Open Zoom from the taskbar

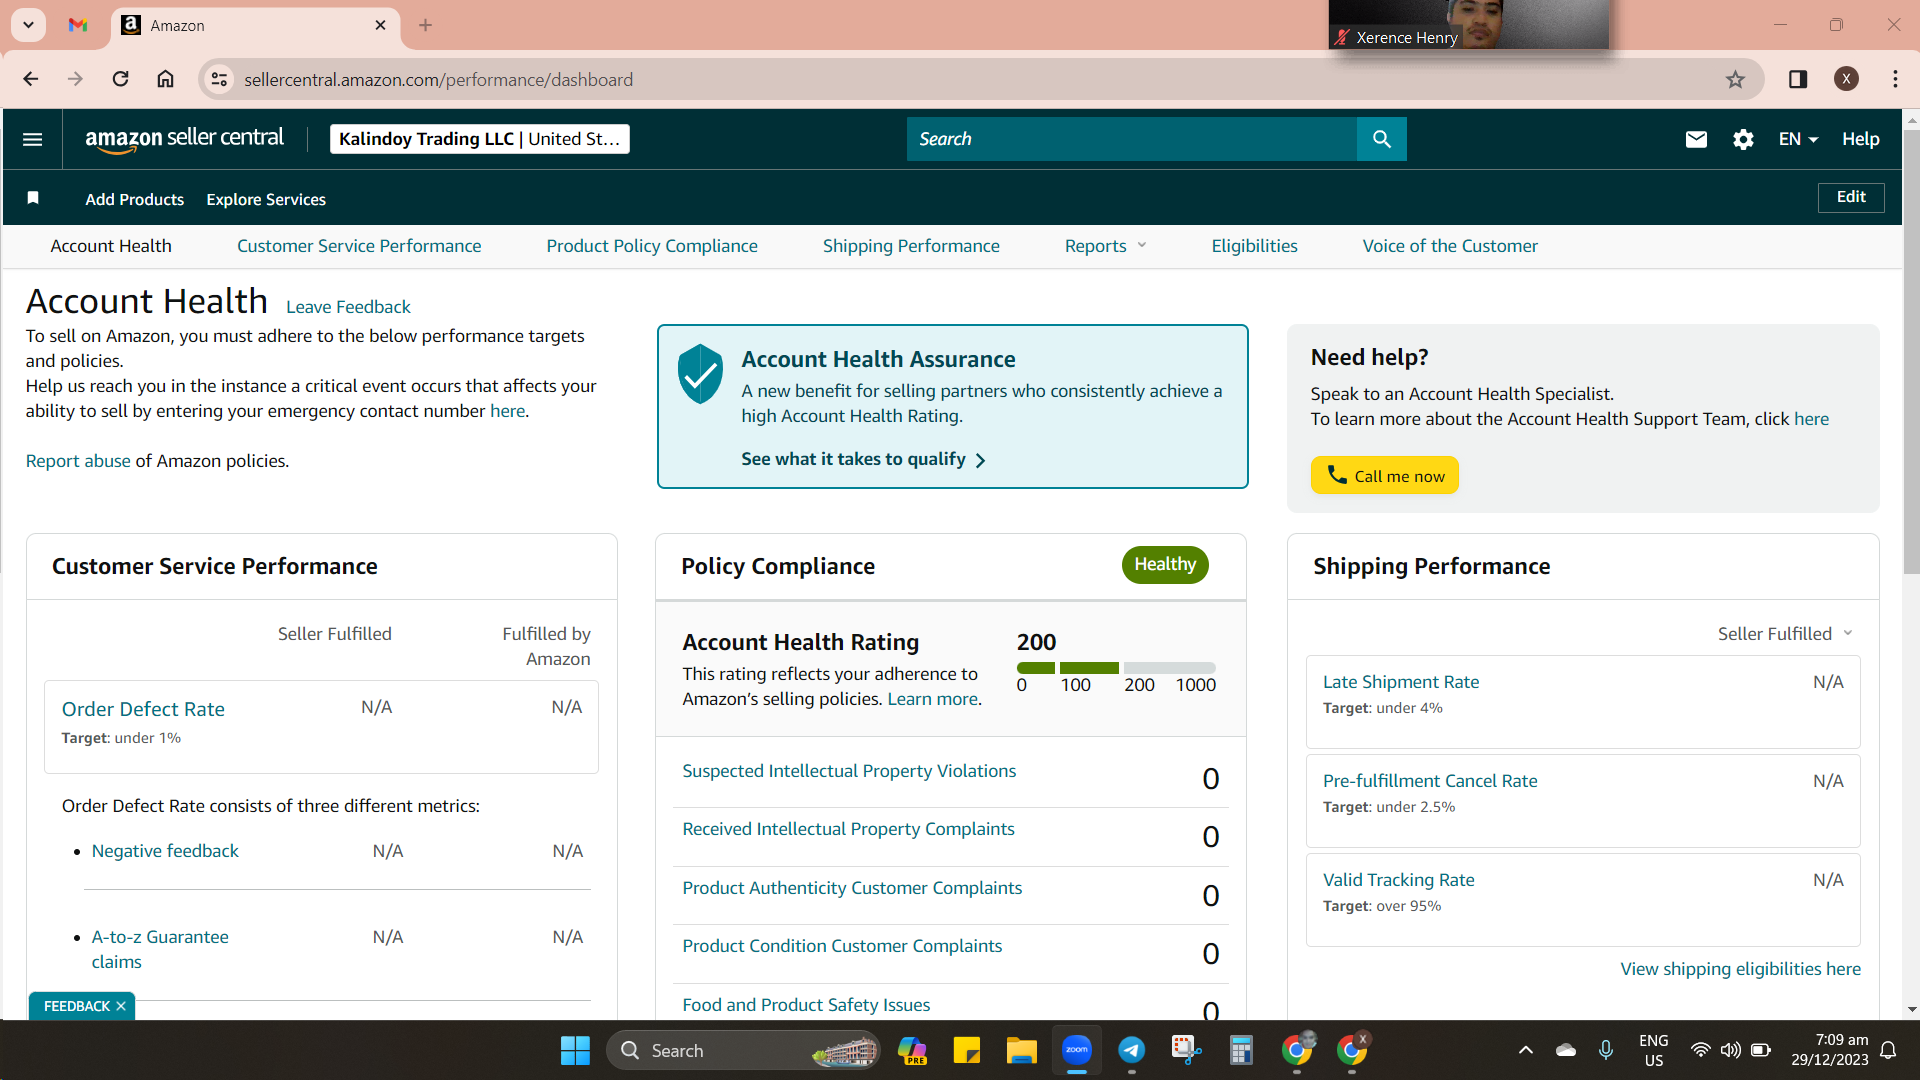tap(1076, 1050)
